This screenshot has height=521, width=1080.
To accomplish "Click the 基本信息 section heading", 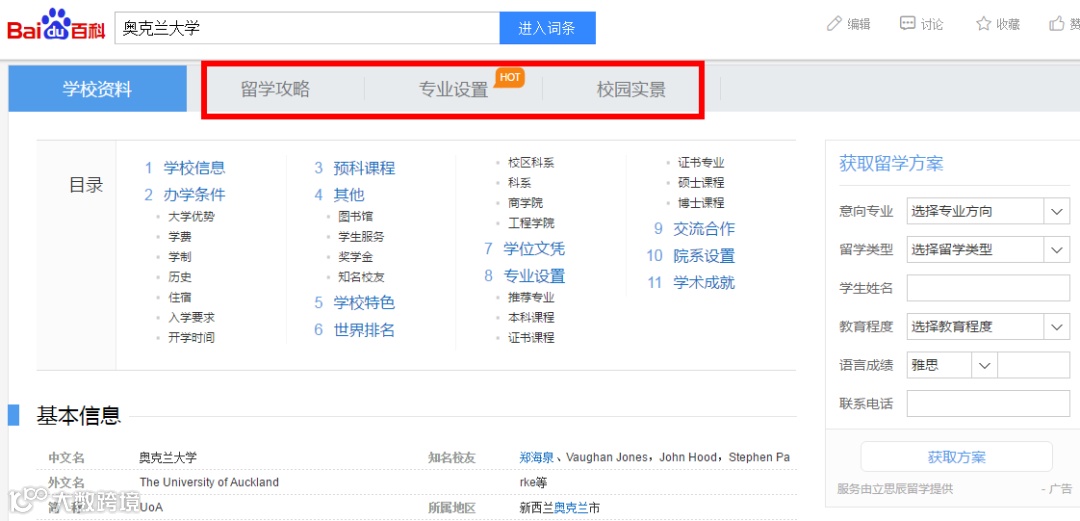I will [79, 416].
